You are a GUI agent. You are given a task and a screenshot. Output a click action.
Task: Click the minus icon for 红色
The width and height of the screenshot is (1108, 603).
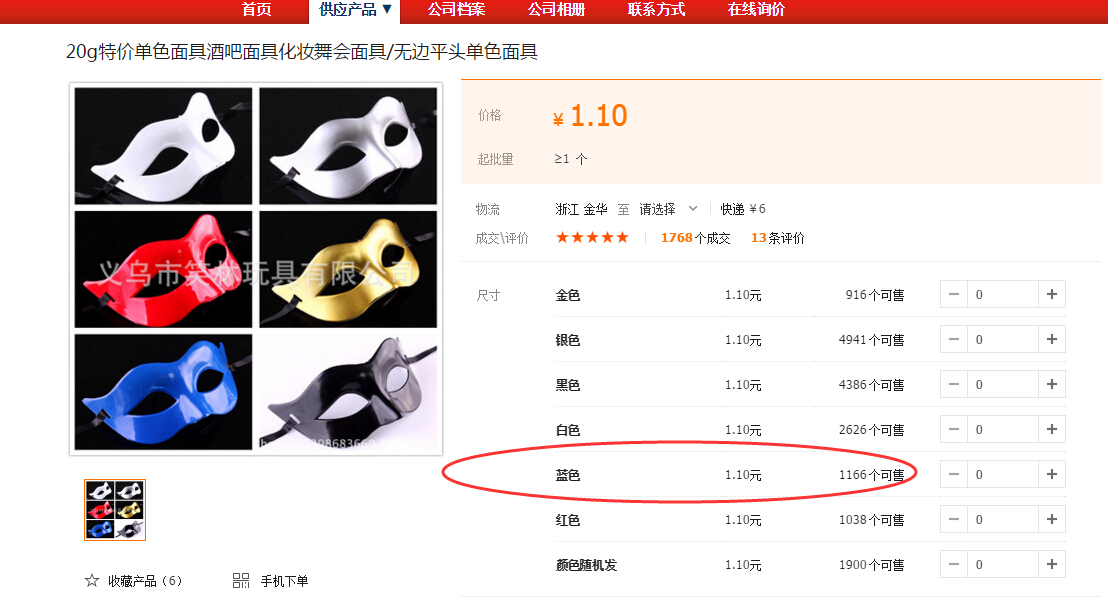953,520
